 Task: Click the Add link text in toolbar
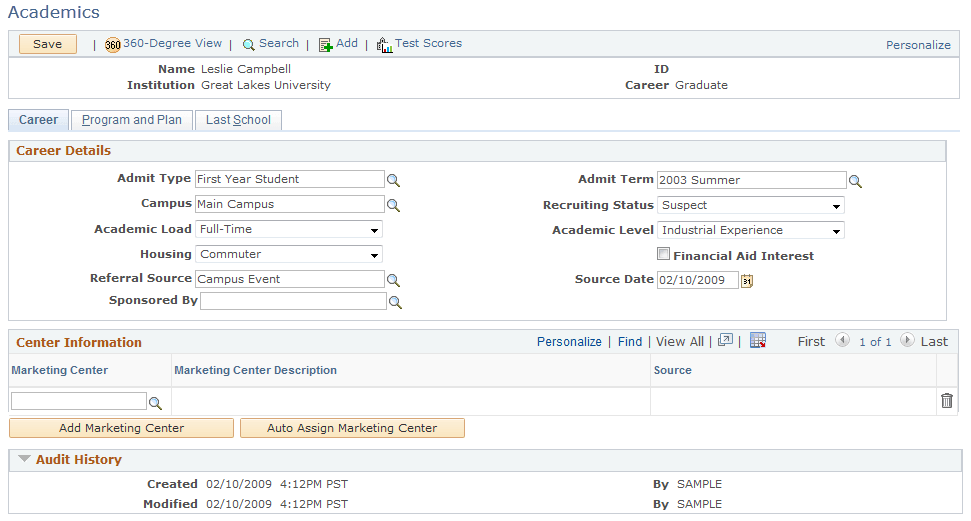point(347,43)
